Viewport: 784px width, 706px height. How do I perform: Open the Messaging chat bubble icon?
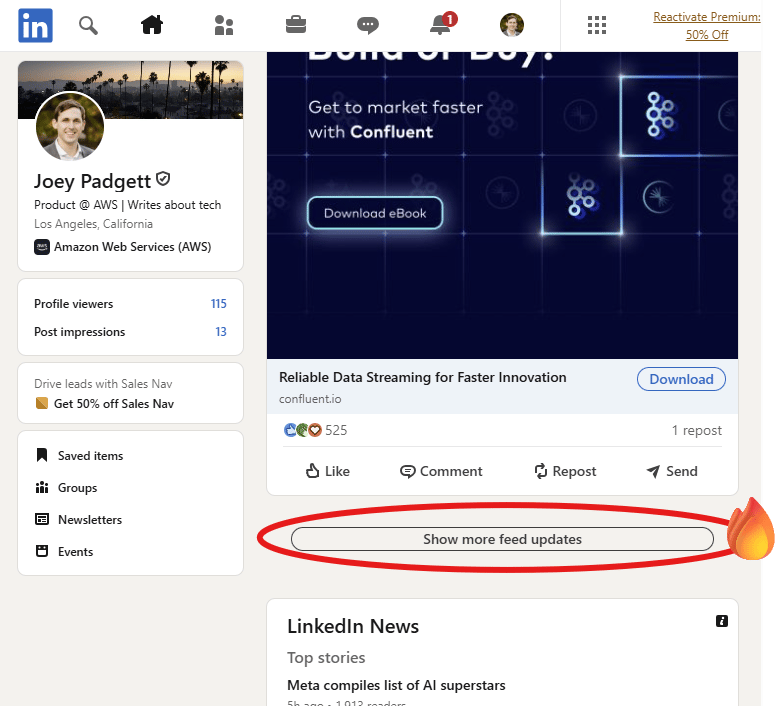368,25
